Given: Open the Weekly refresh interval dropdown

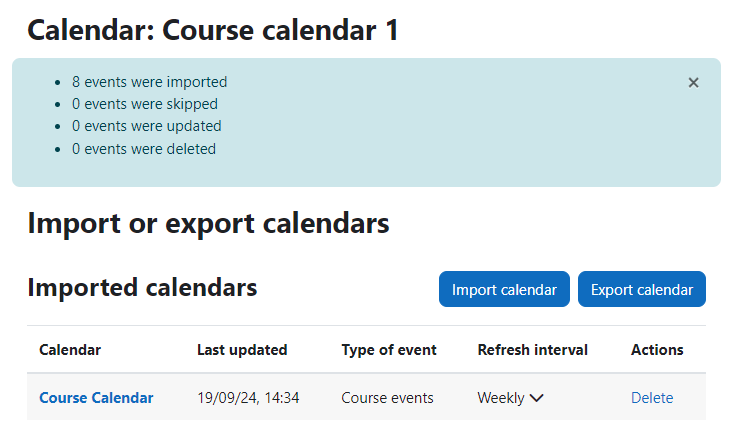Looking at the screenshot, I should [x=510, y=398].
